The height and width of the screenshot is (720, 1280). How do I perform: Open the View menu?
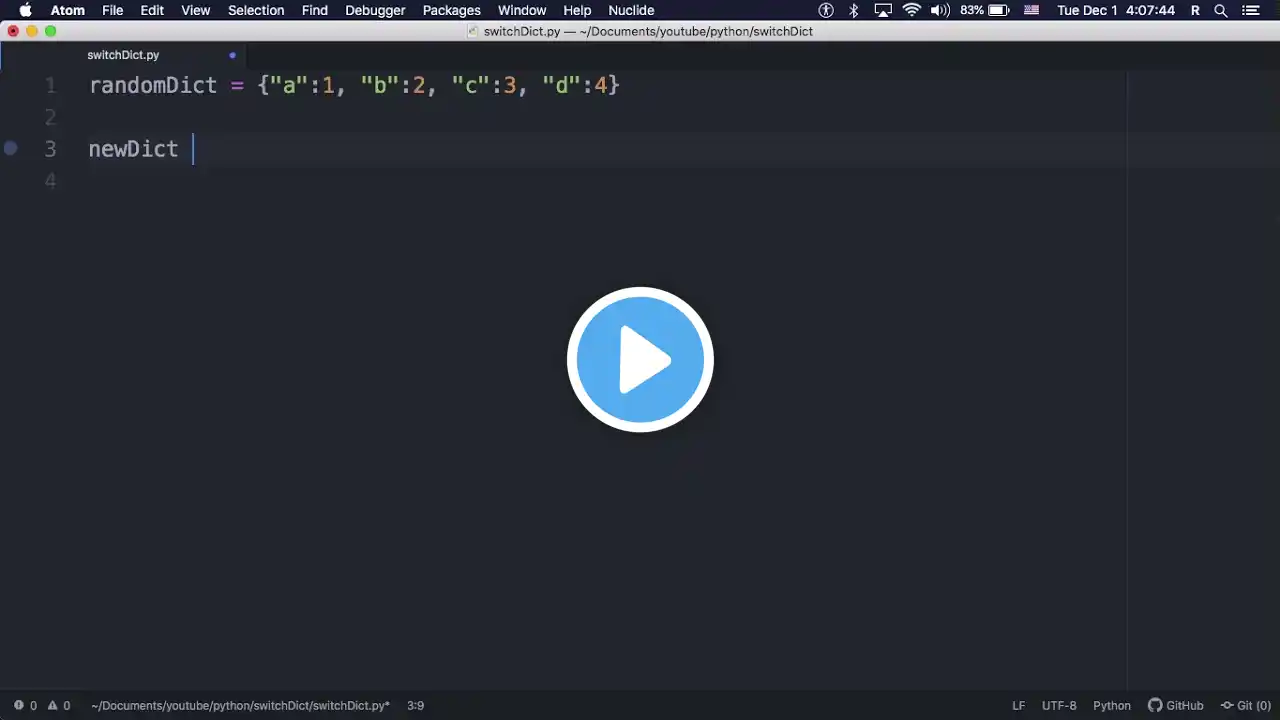click(x=196, y=10)
